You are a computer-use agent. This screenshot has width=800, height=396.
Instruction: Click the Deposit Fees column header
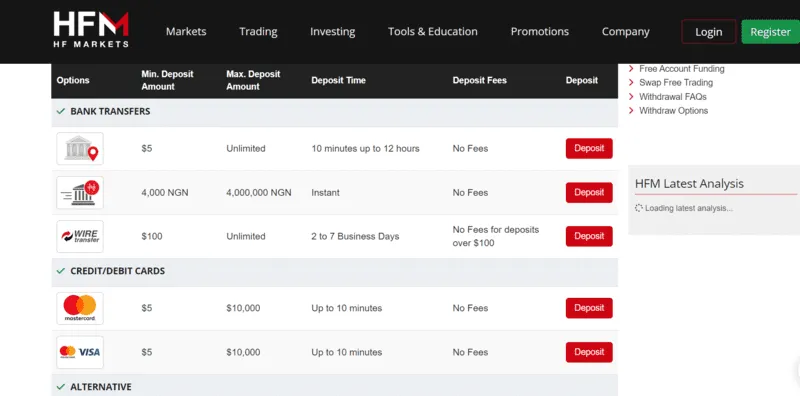click(480, 80)
